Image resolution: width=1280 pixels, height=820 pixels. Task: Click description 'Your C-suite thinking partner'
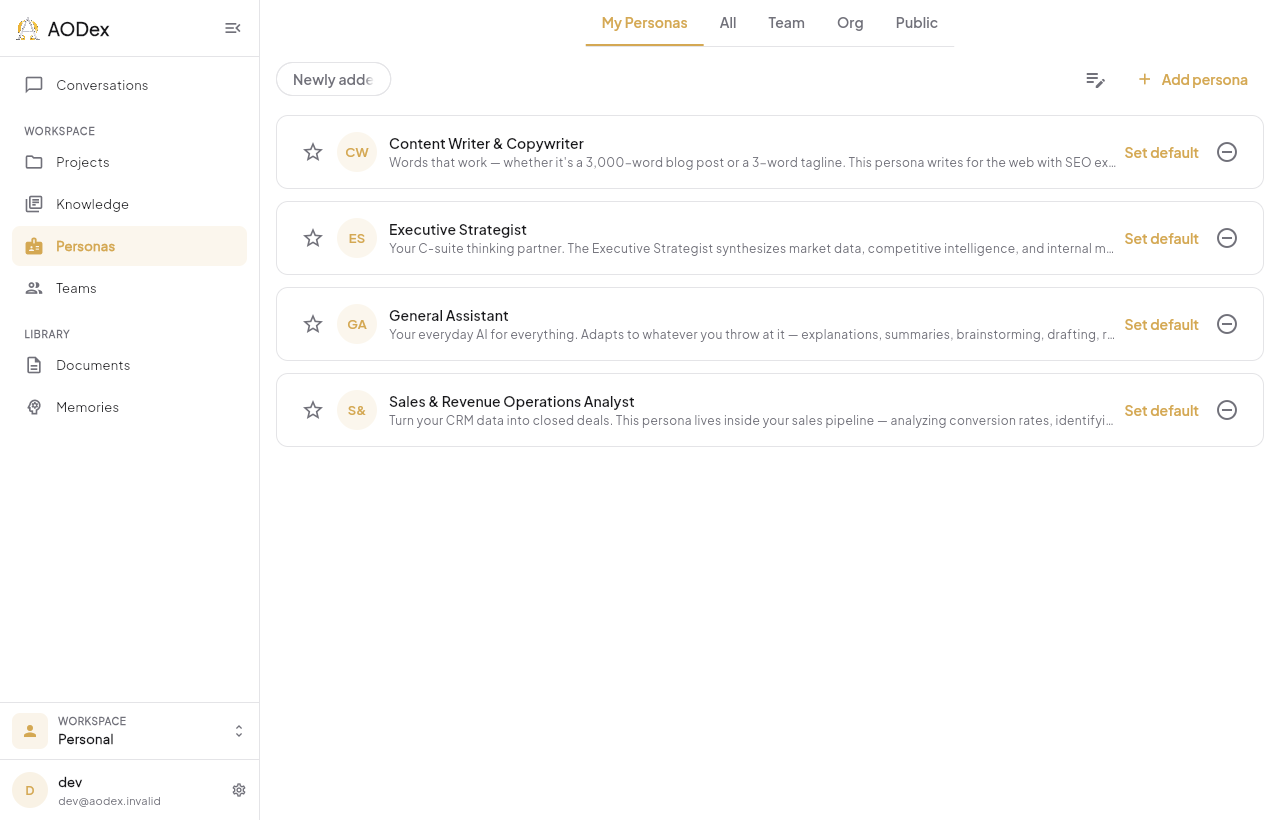752,248
